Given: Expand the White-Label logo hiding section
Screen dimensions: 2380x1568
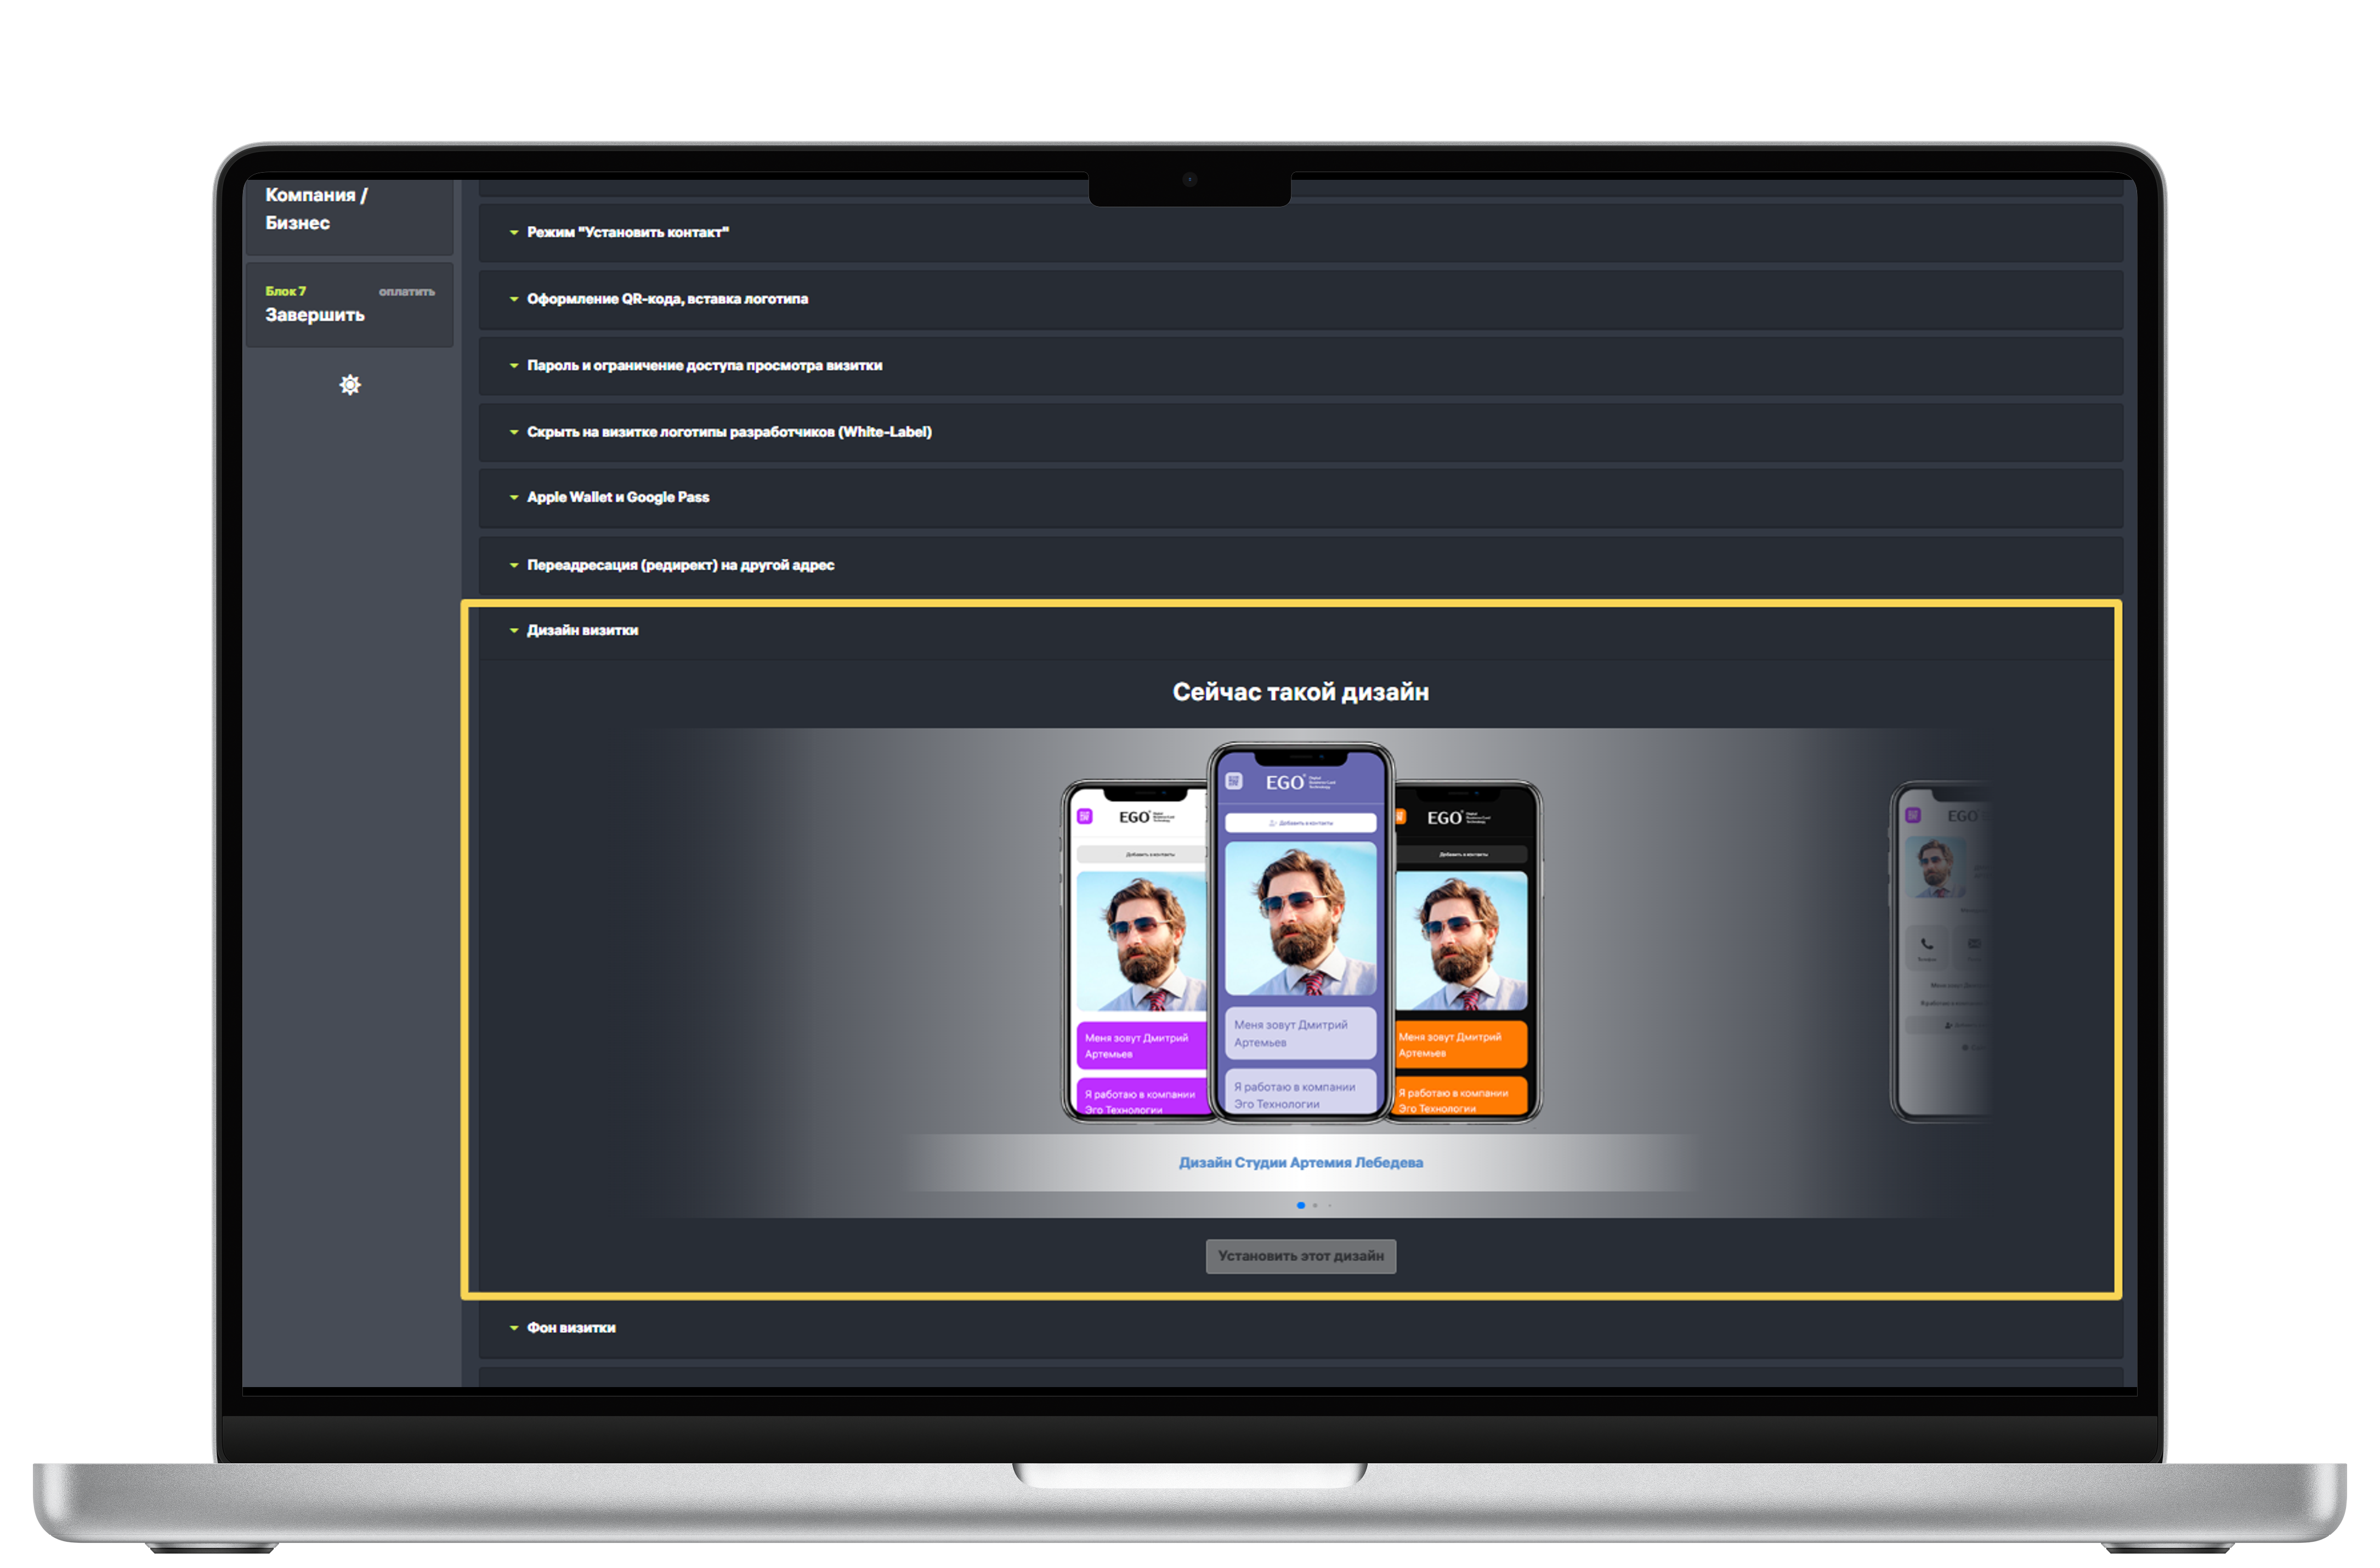Looking at the screenshot, I should click(x=728, y=432).
